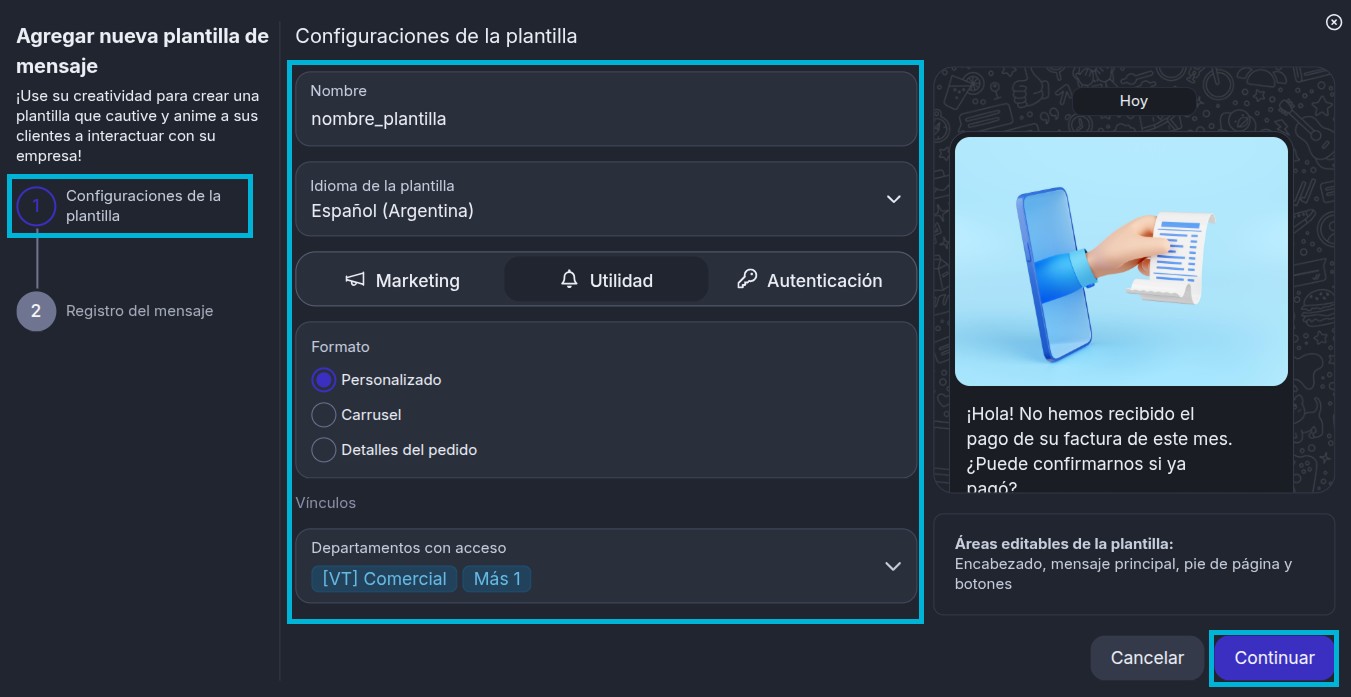Click the Continuar button
This screenshot has height=697, width=1351.
tap(1273, 658)
